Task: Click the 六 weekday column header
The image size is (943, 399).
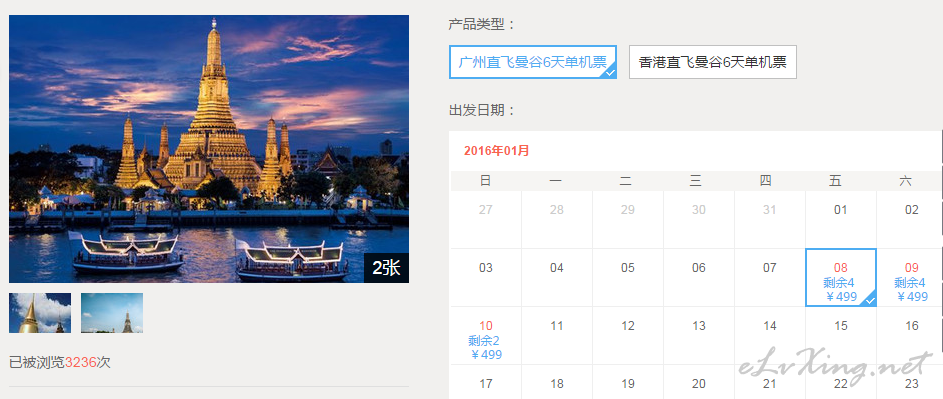Action: click(x=905, y=181)
